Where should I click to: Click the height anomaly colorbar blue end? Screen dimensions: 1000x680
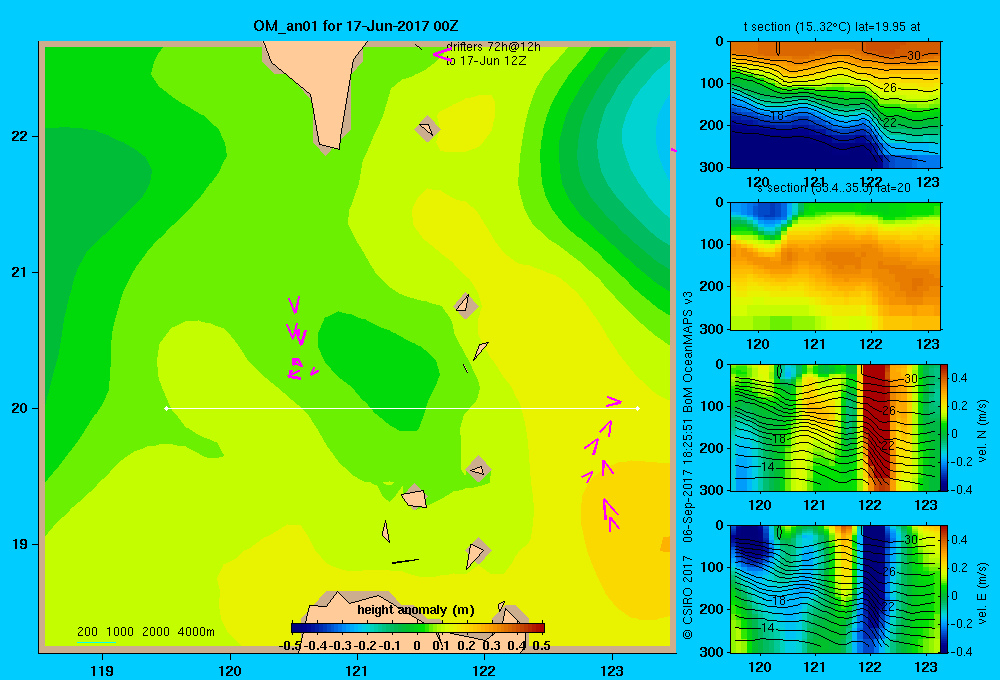300,628
